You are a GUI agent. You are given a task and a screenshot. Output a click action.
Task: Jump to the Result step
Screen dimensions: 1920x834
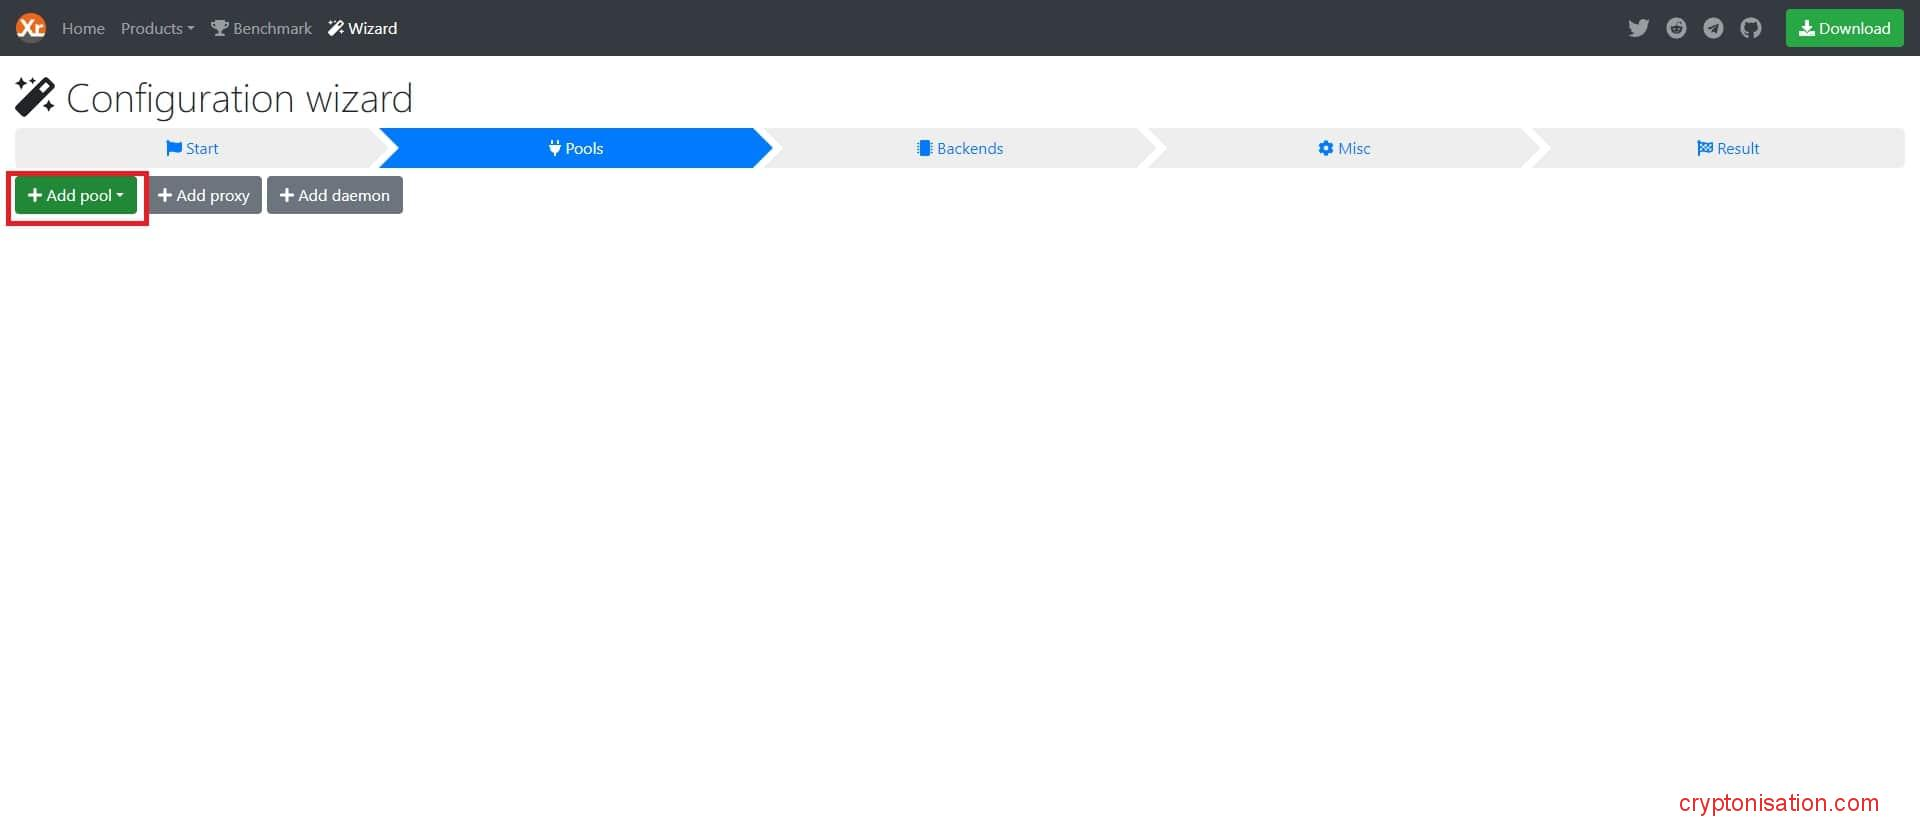pos(1728,148)
